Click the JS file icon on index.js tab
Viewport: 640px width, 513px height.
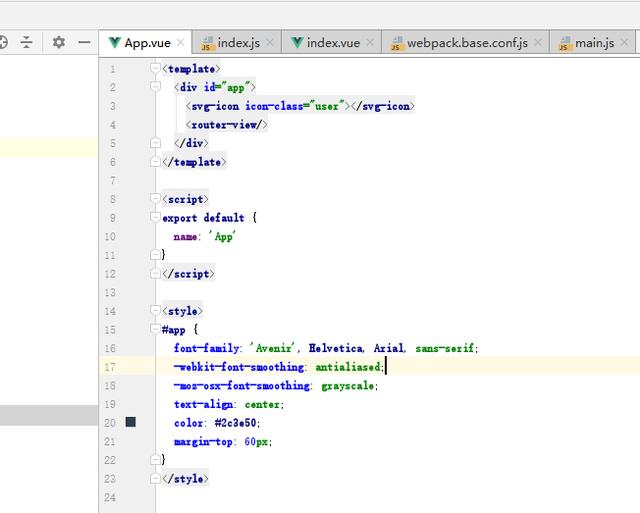[207, 43]
